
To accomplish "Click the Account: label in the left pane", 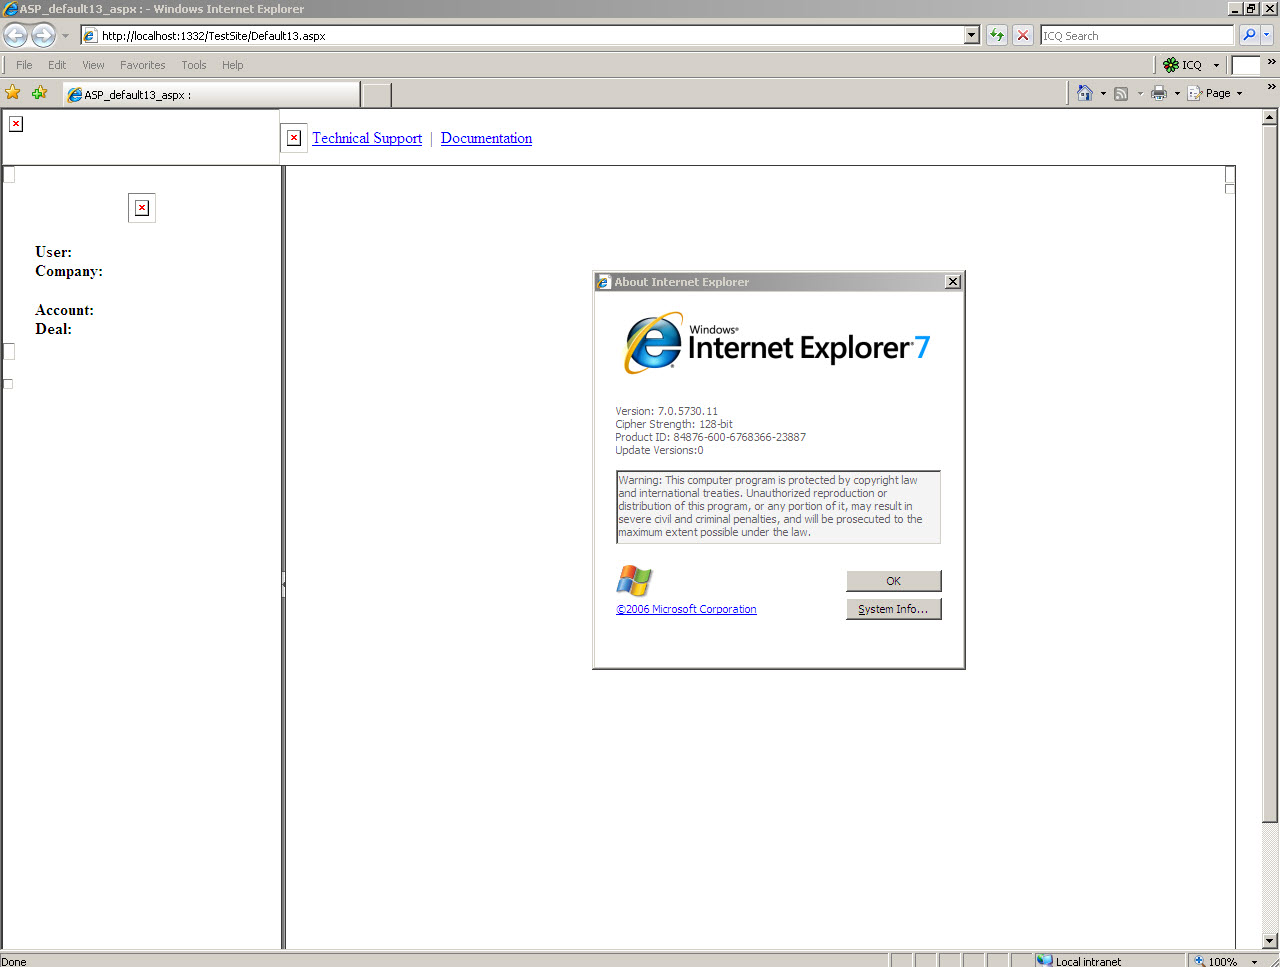I will click(x=64, y=310).
